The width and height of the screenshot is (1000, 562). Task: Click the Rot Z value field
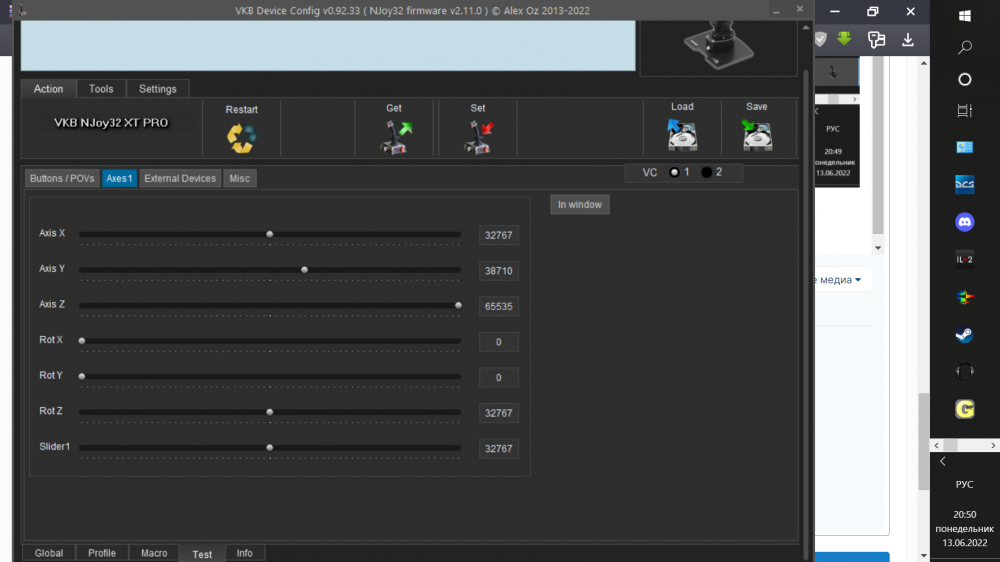[x=499, y=413]
